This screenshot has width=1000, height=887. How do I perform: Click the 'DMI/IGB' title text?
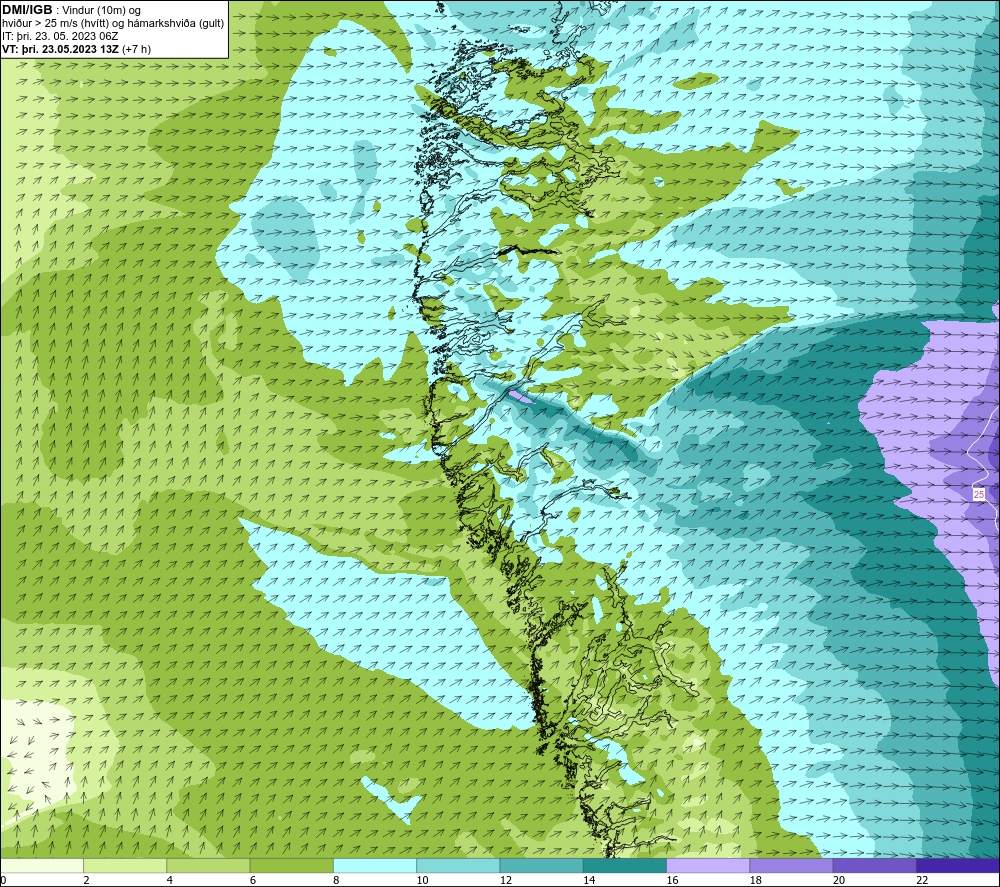point(27,10)
